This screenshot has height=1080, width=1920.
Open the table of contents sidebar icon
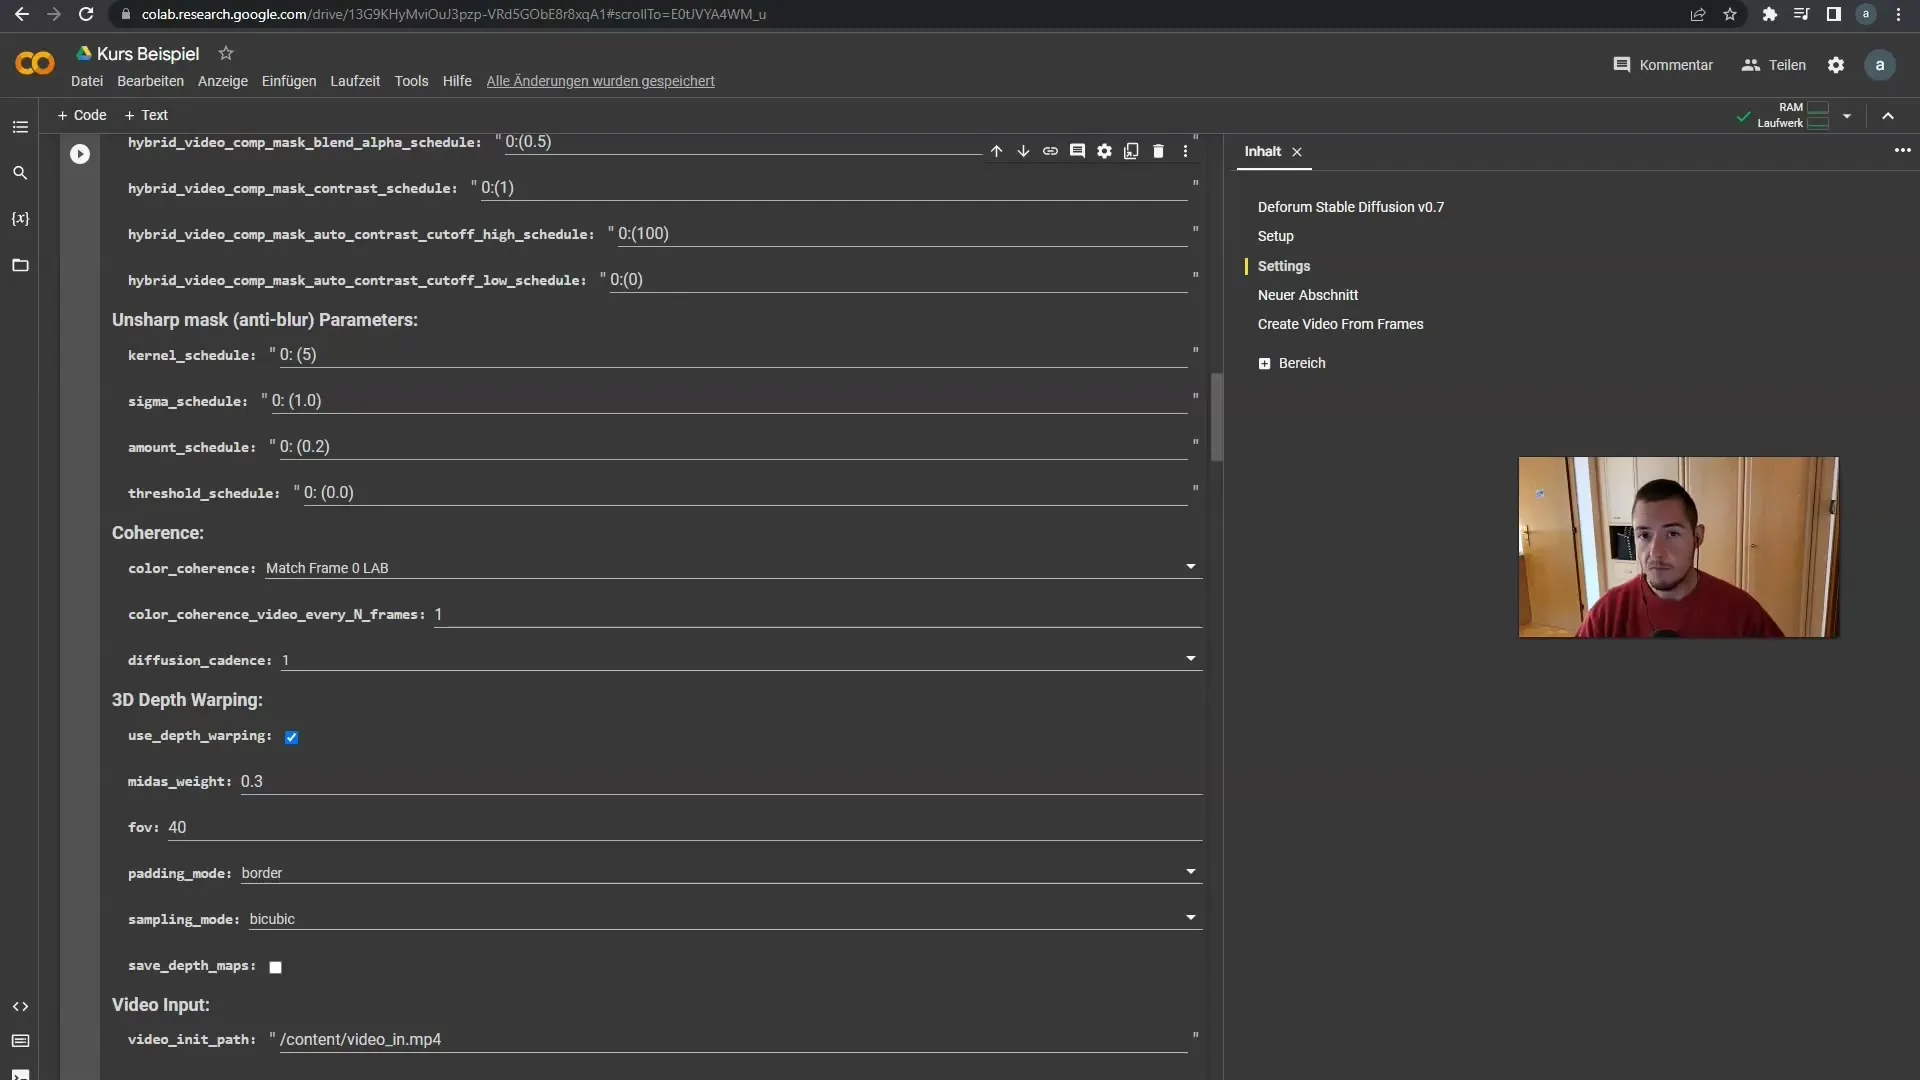[20, 127]
